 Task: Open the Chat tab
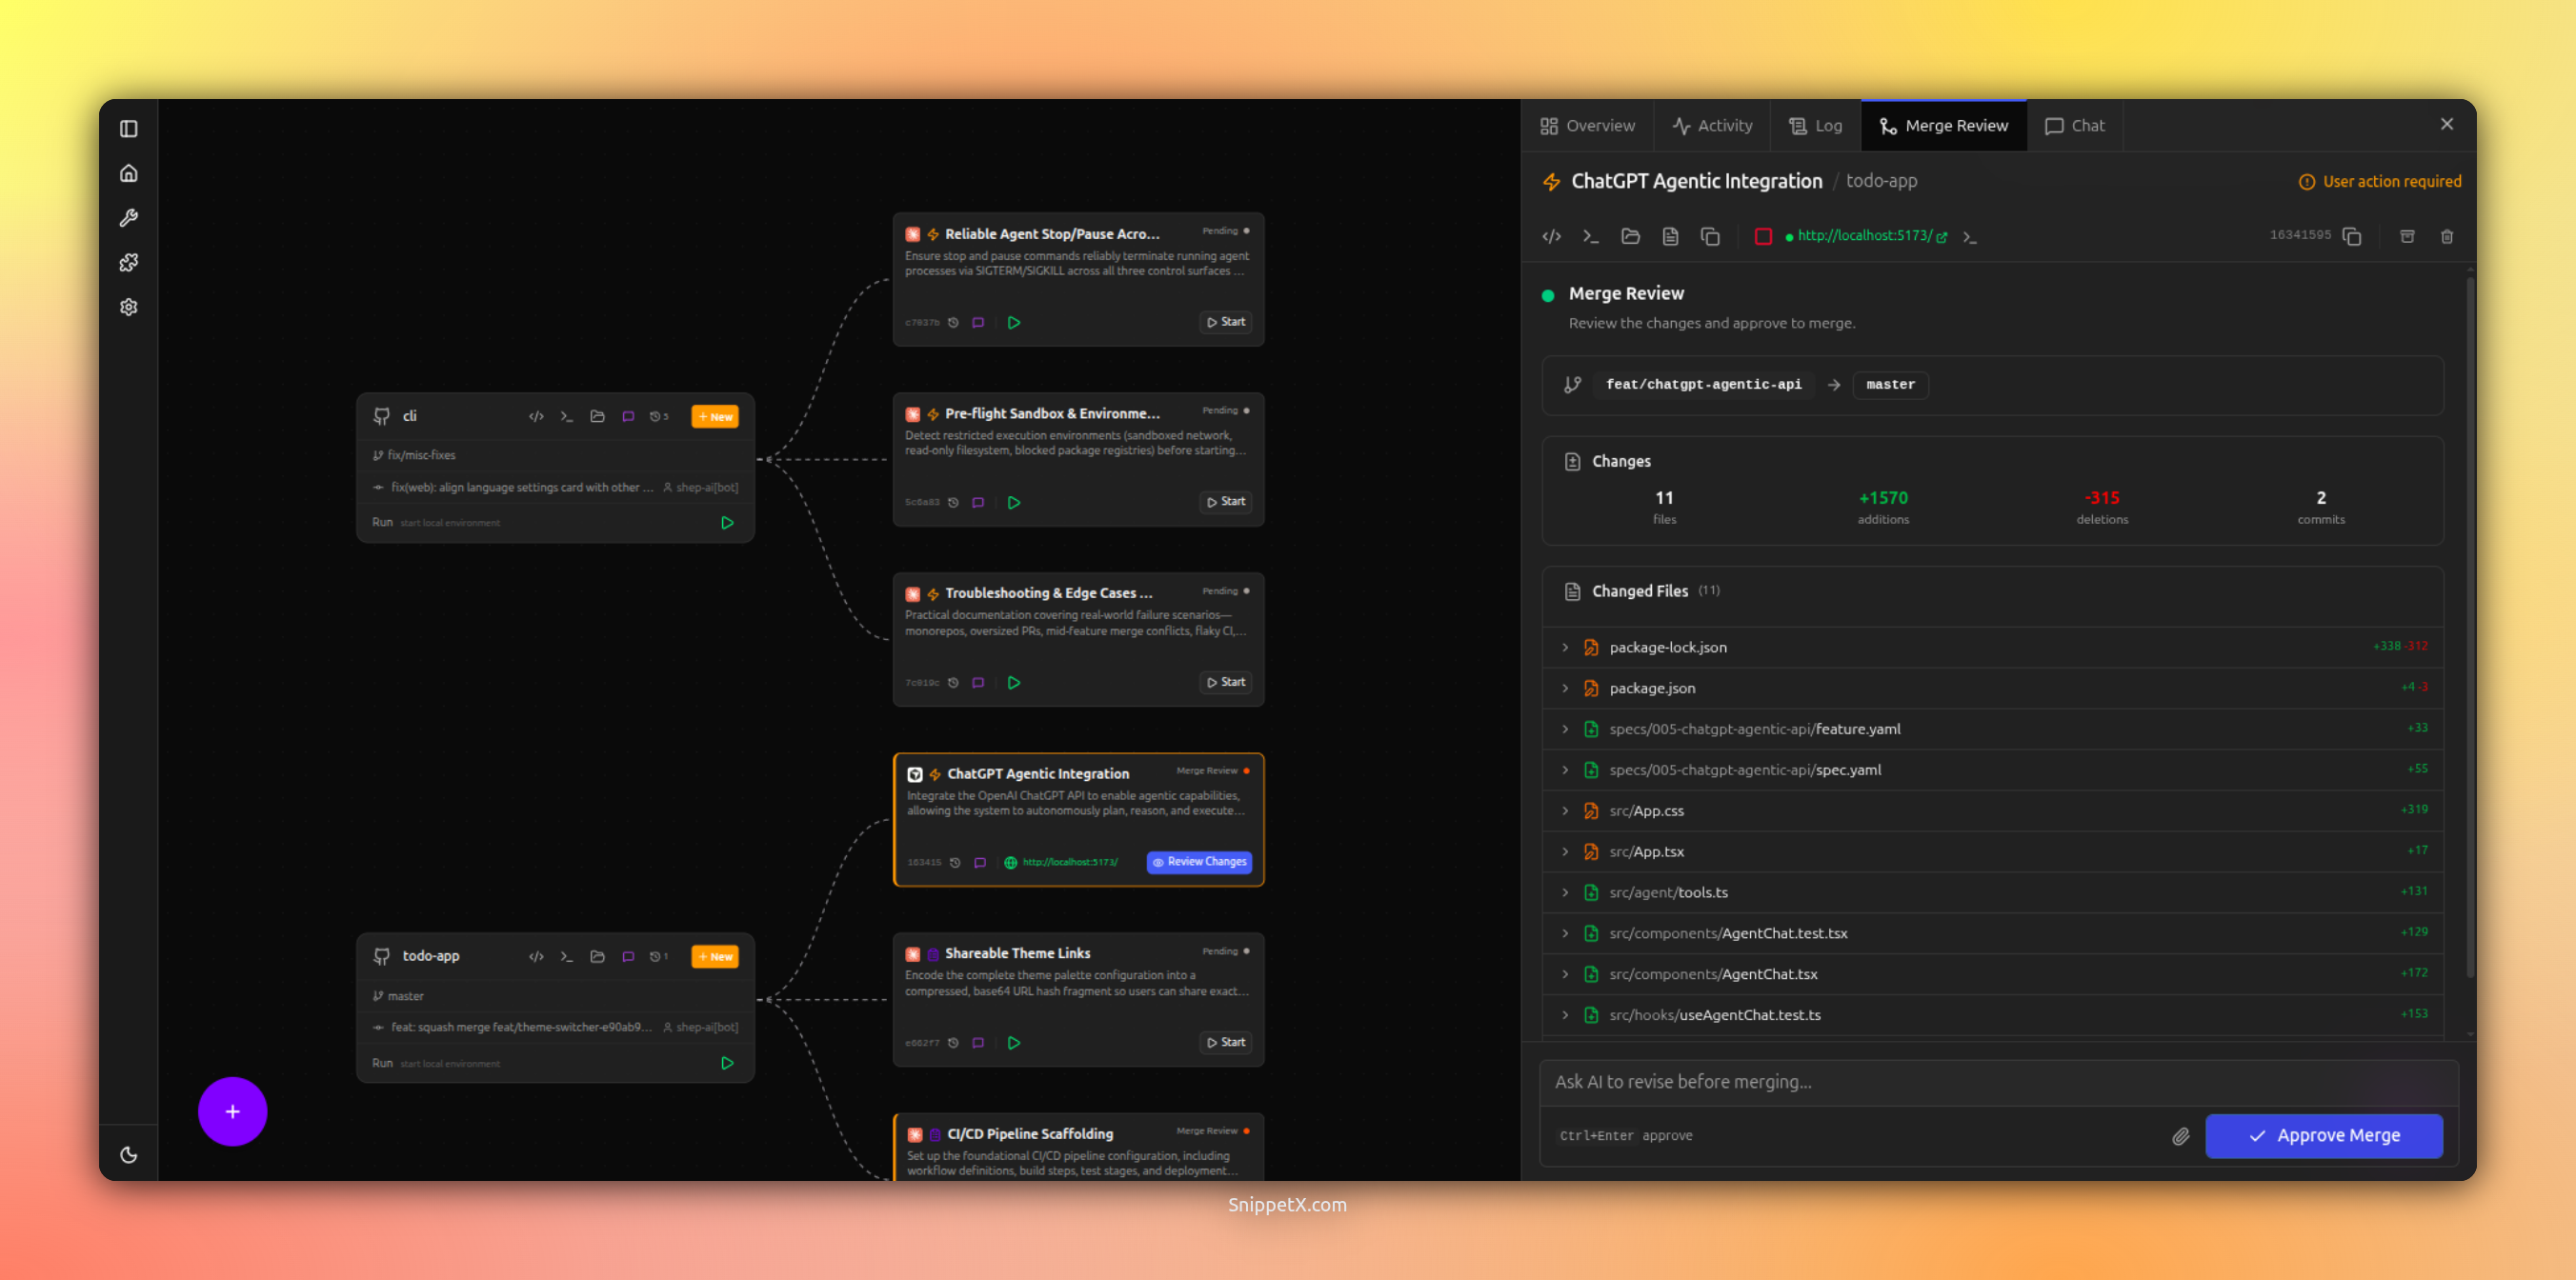(2074, 126)
